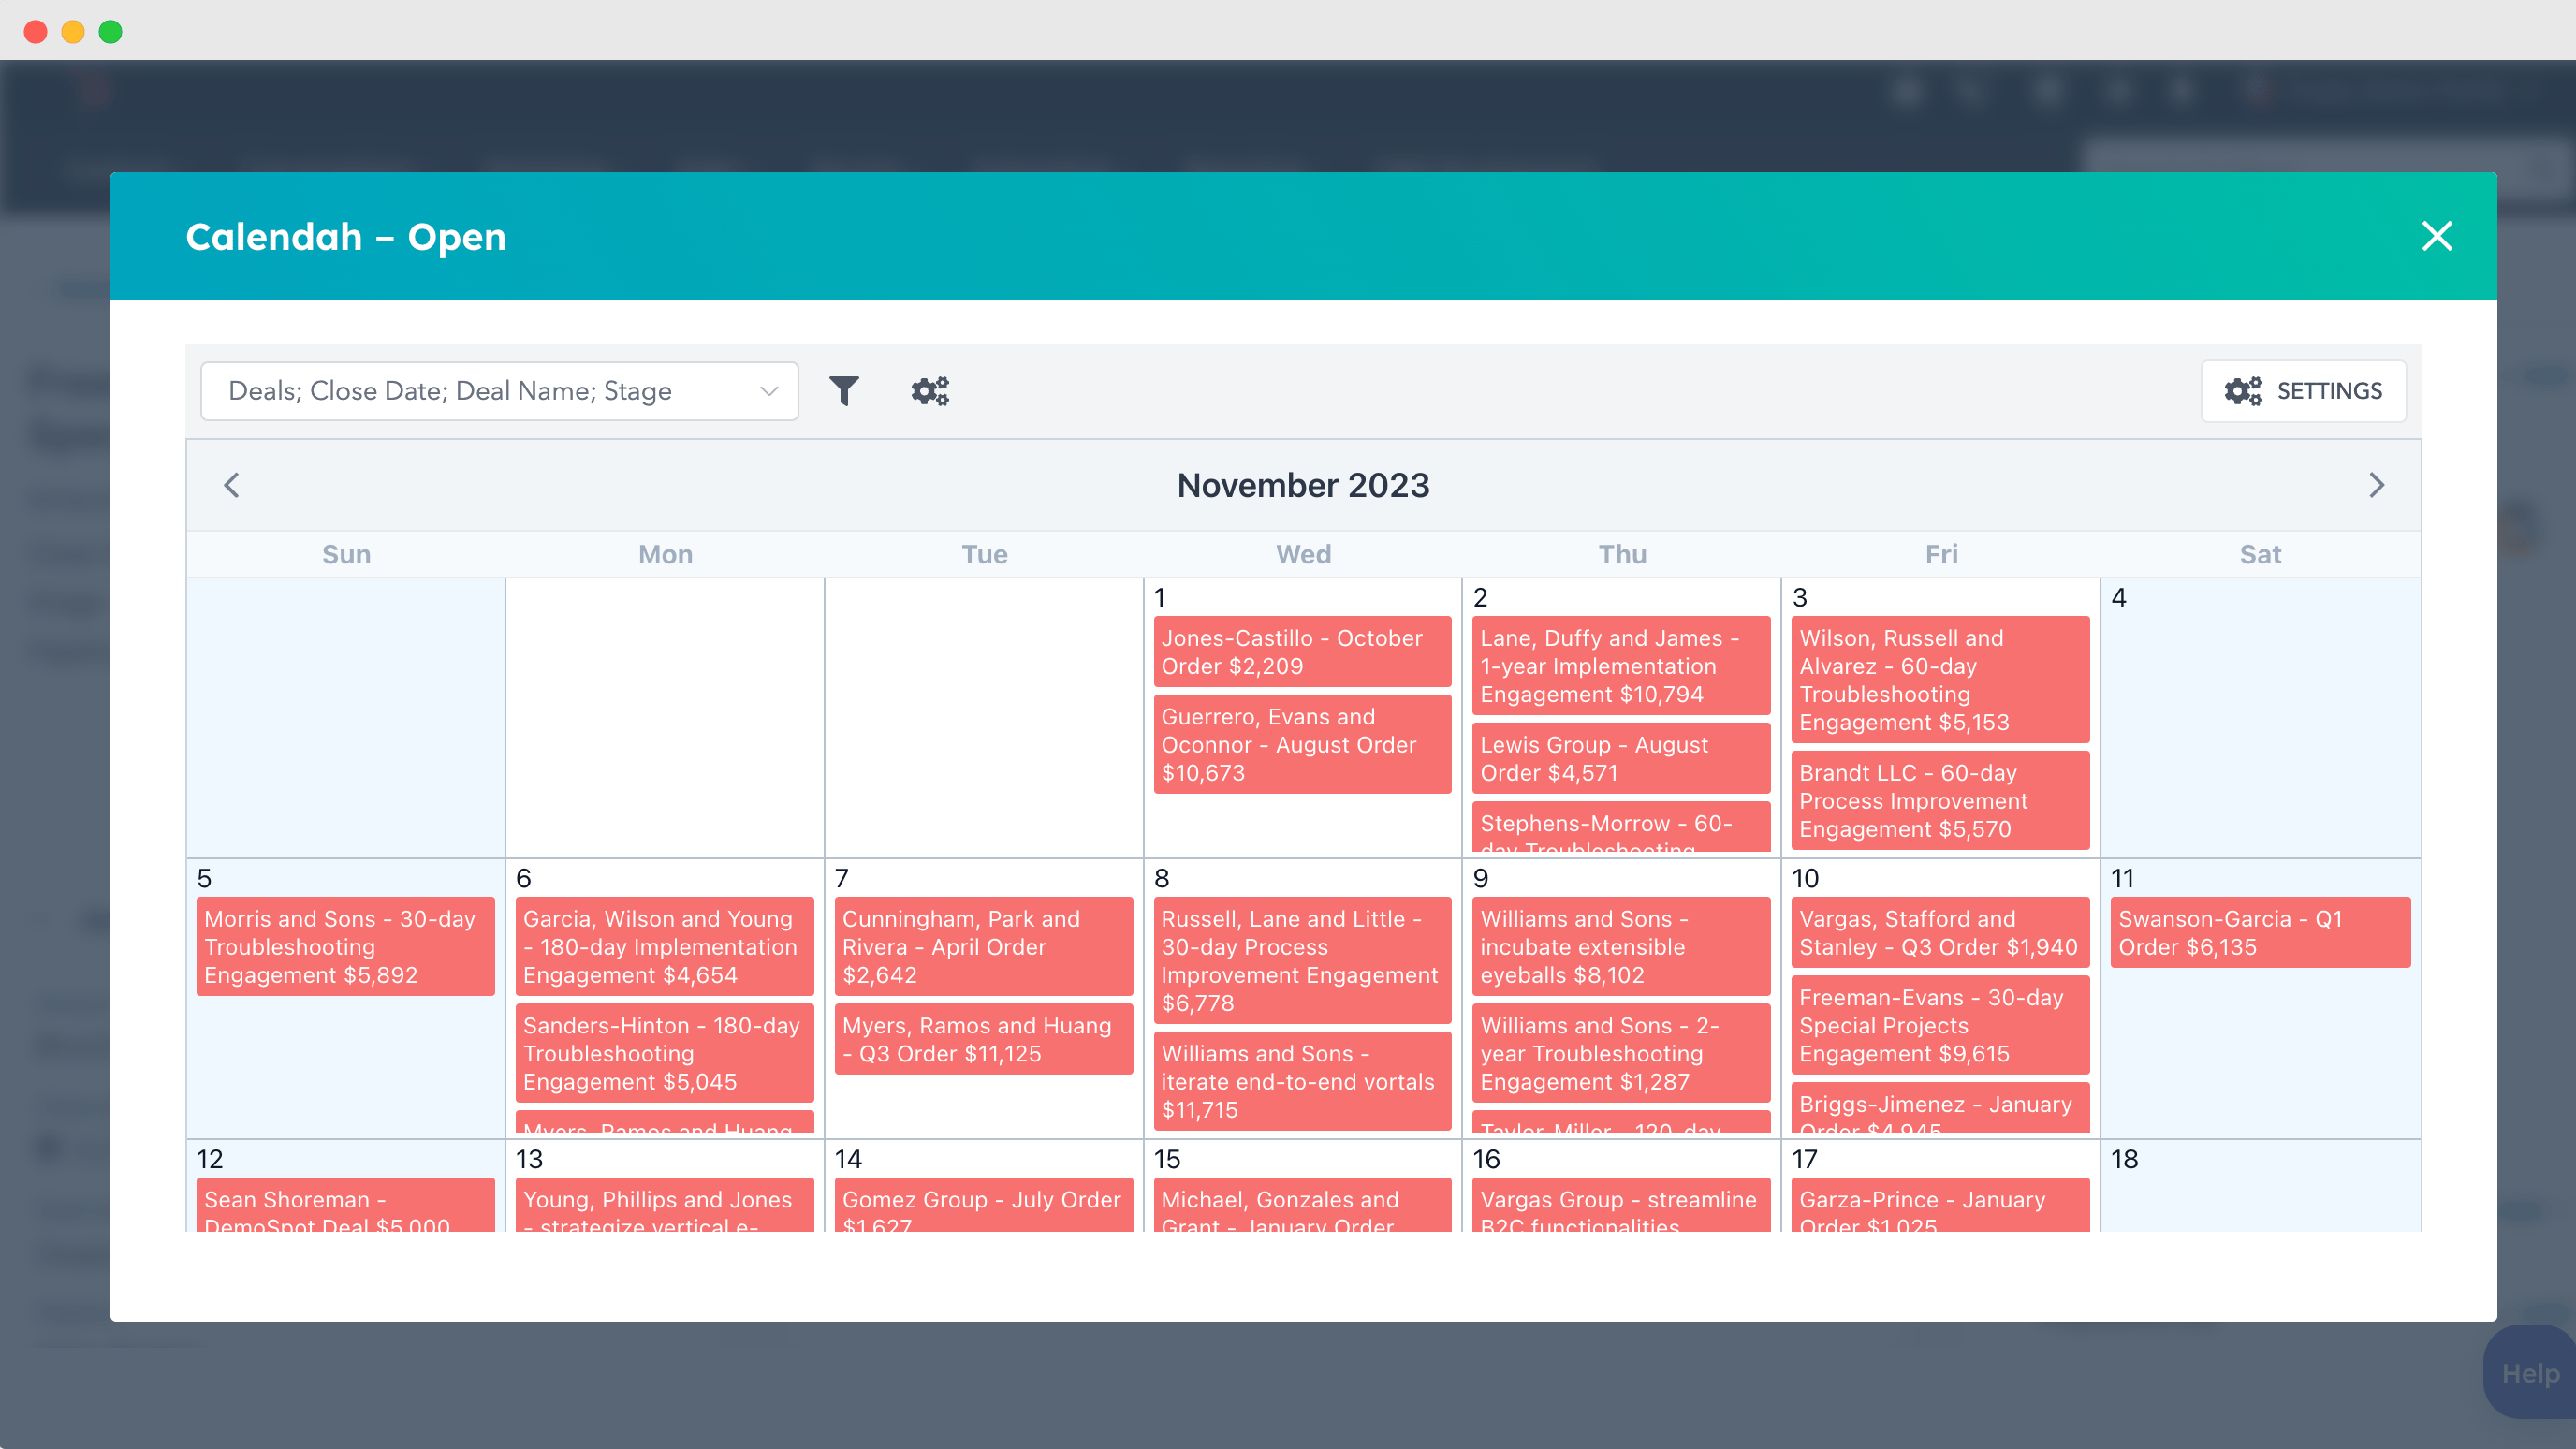Open Jones-Castillo - October Order $2,209 deal
2576x1449 pixels.
pos(1302,652)
